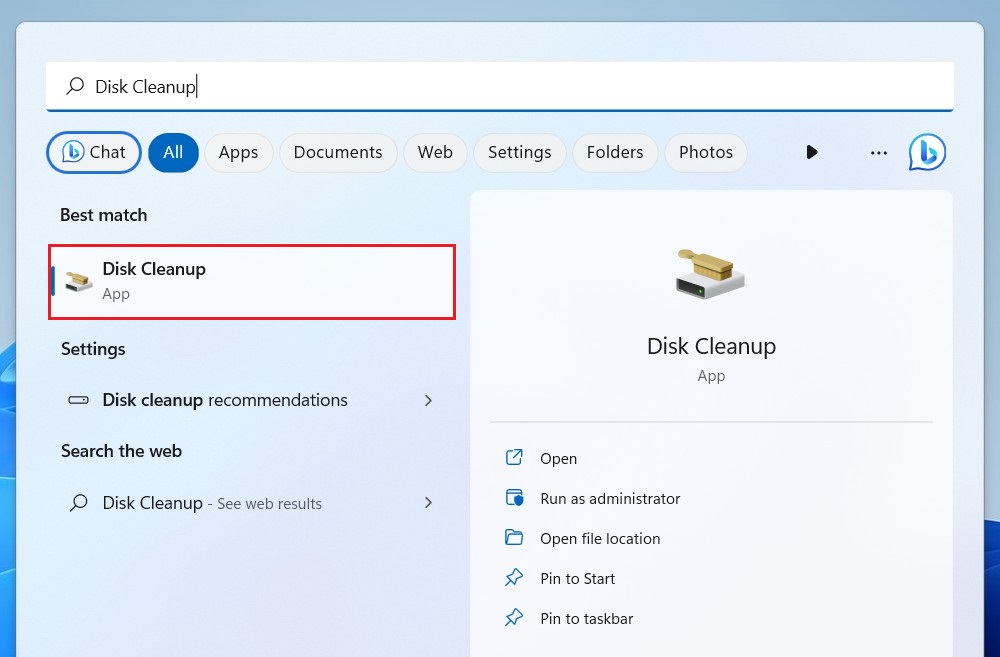Select Pin to Start
The height and width of the screenshot is (657, 1000).
click(x=577, y=579)
